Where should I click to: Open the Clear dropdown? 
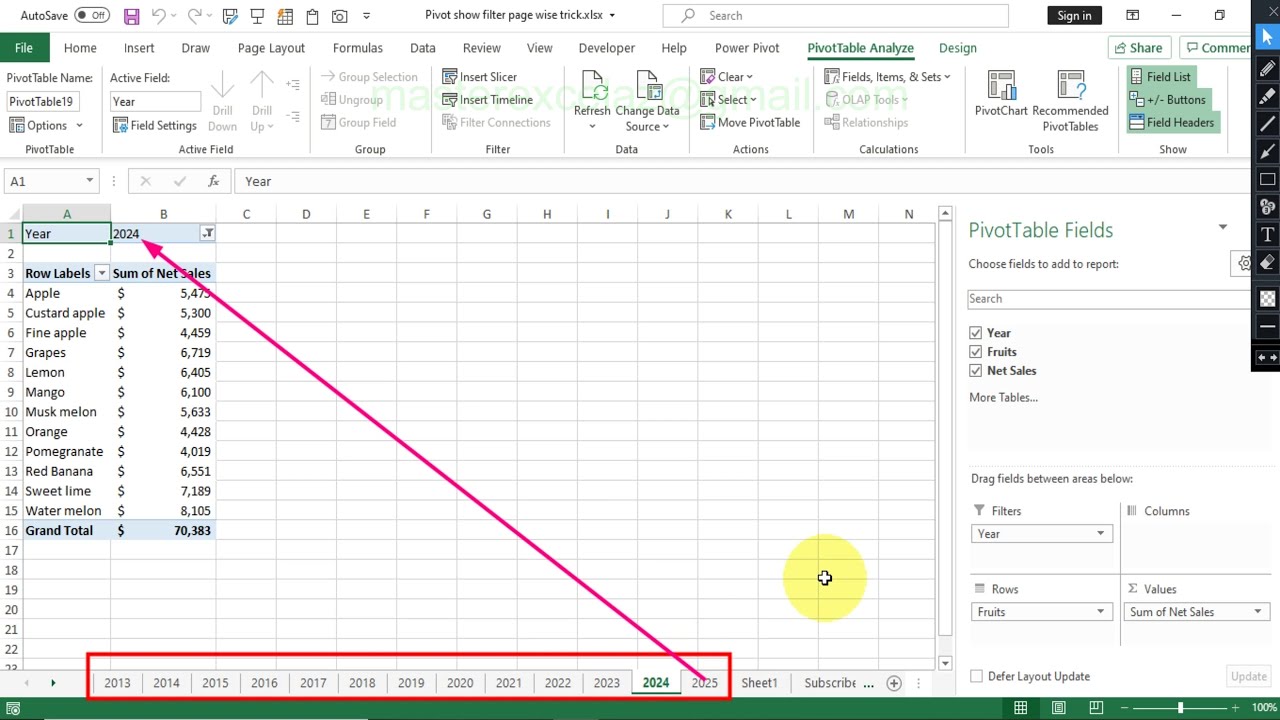click(726, 77)
